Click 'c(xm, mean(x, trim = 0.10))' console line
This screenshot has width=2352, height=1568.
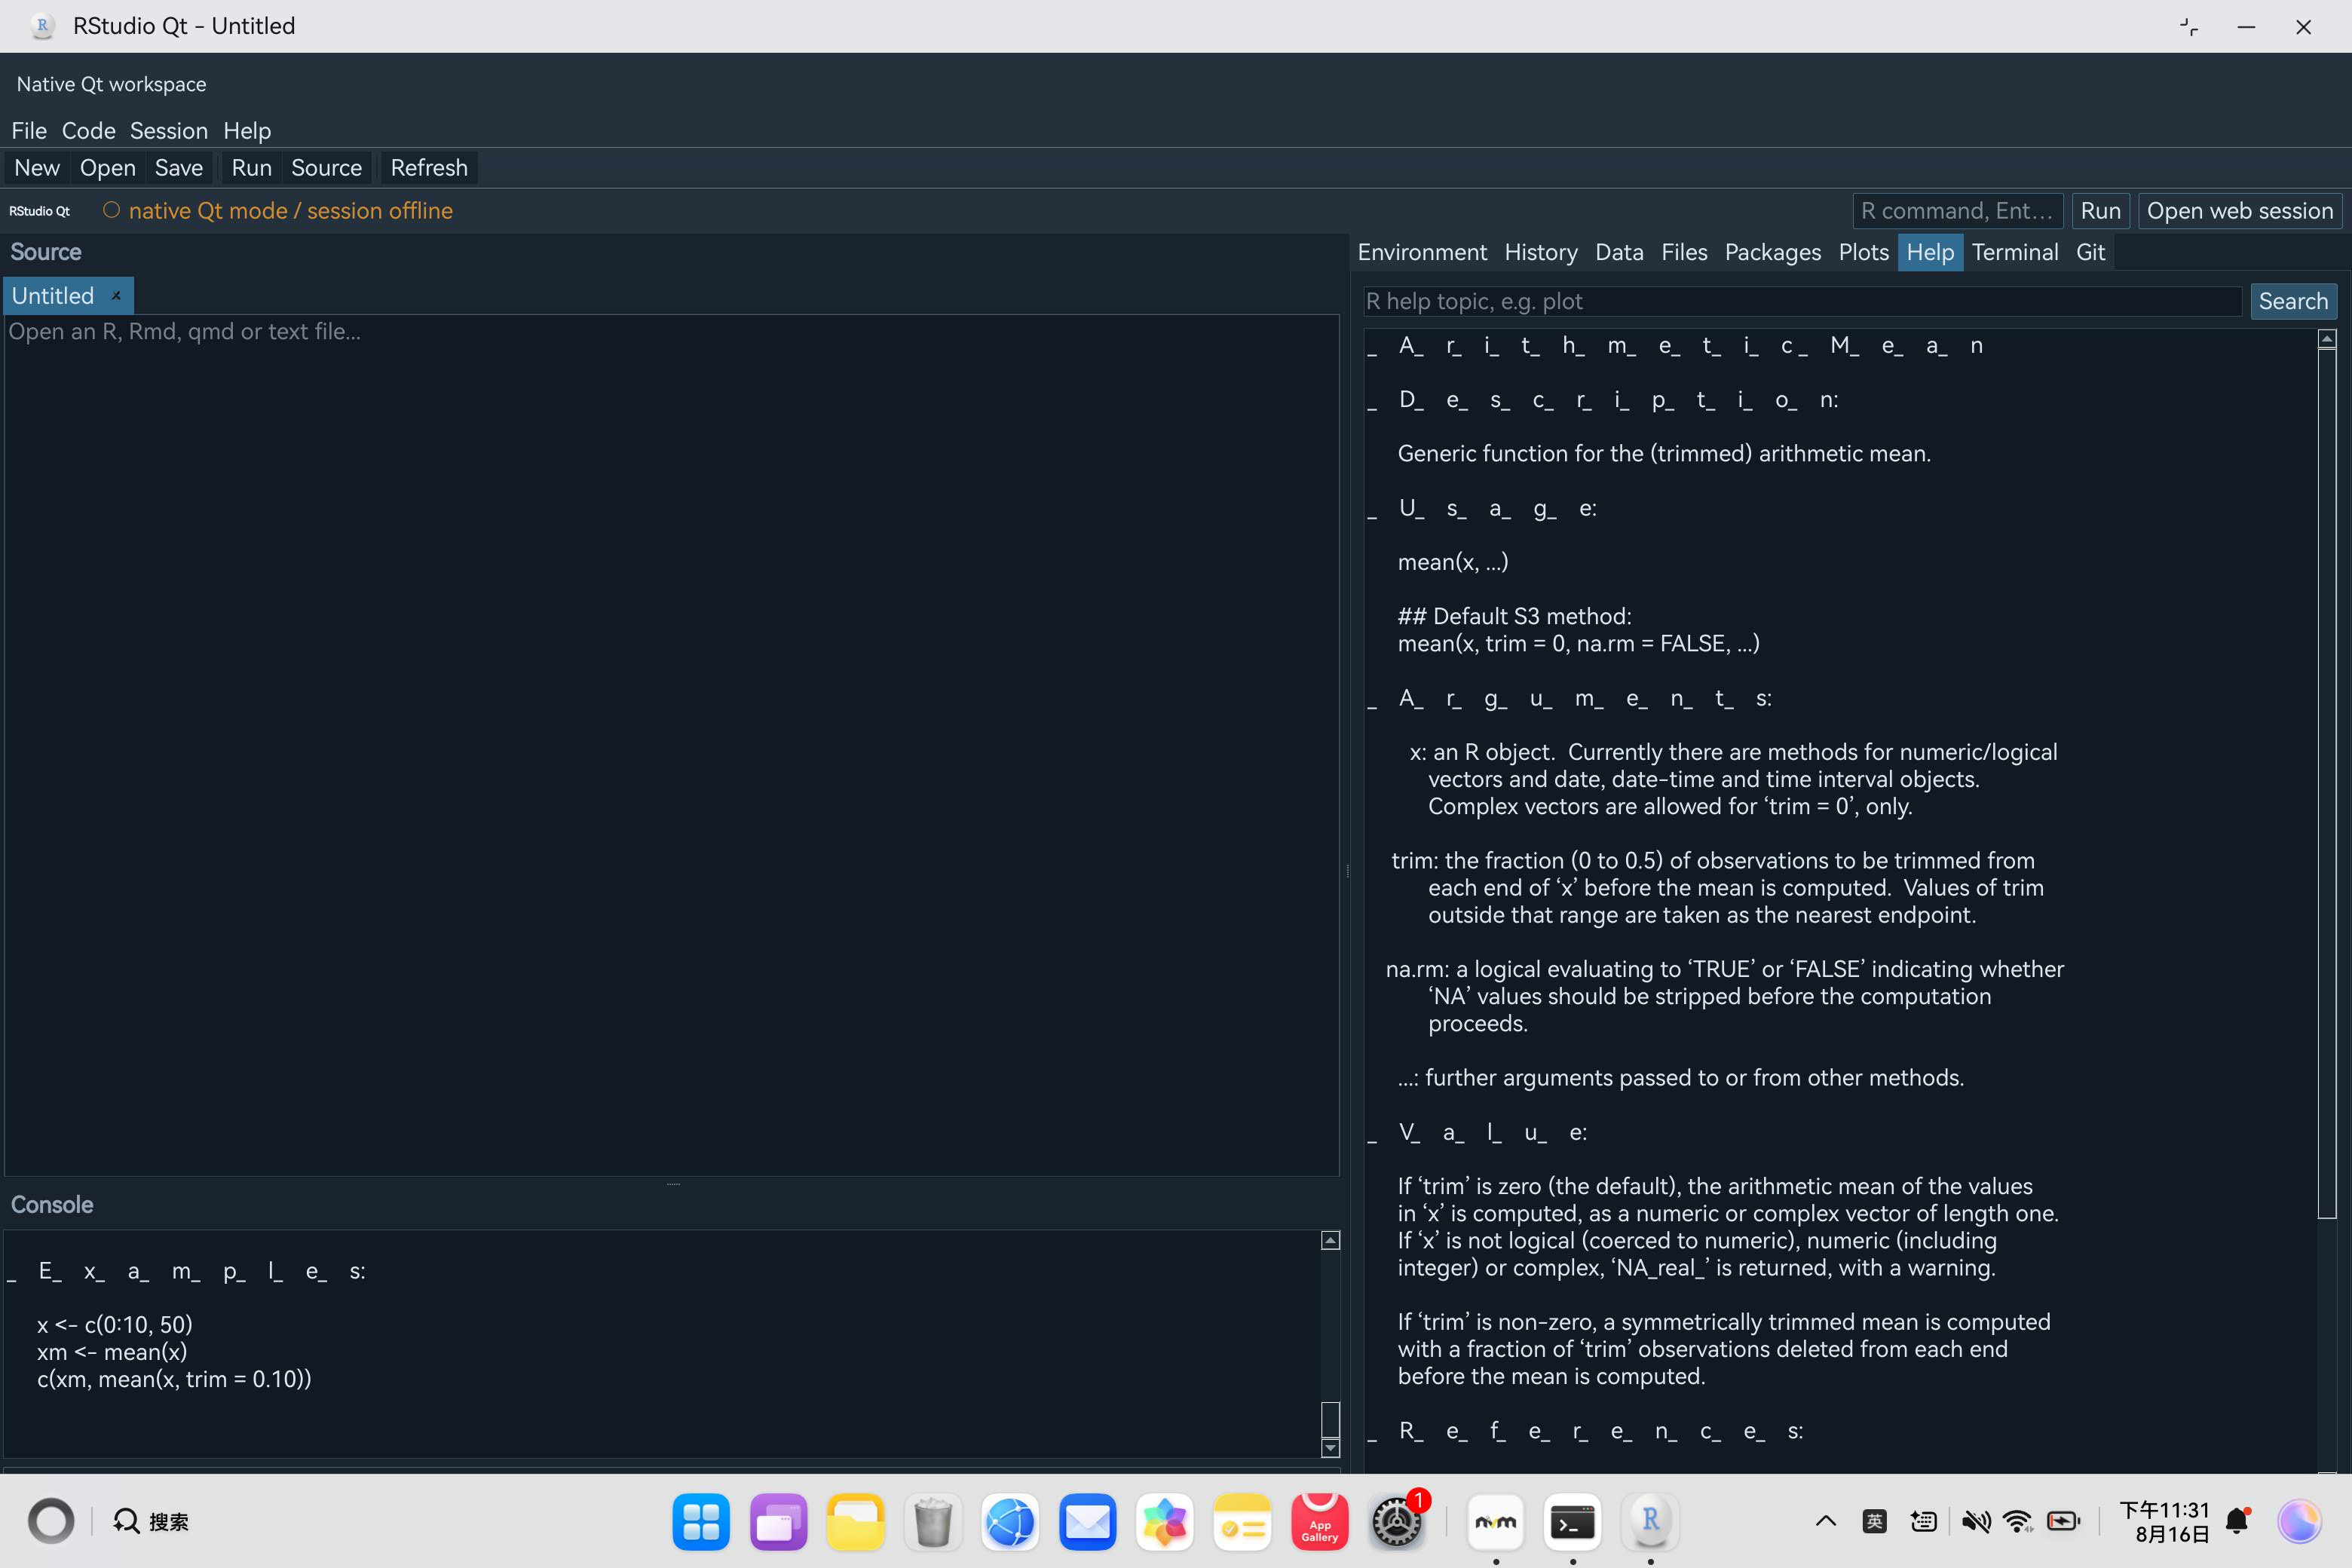[174, 1379]
